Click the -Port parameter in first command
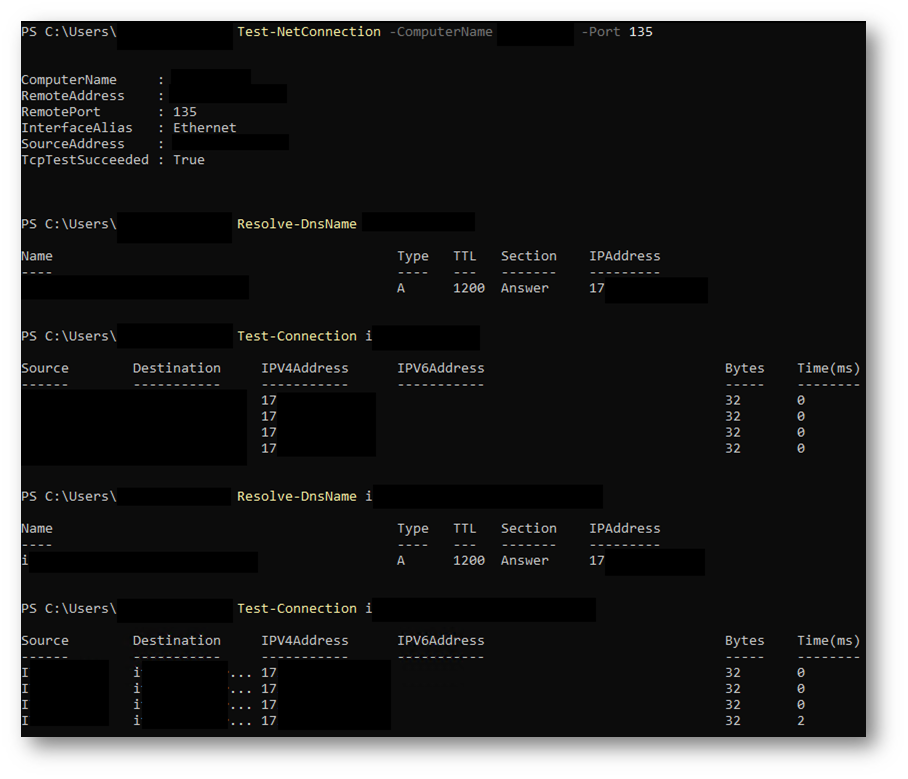Viewport: 908px width, 779px height. tap(601, 32)
